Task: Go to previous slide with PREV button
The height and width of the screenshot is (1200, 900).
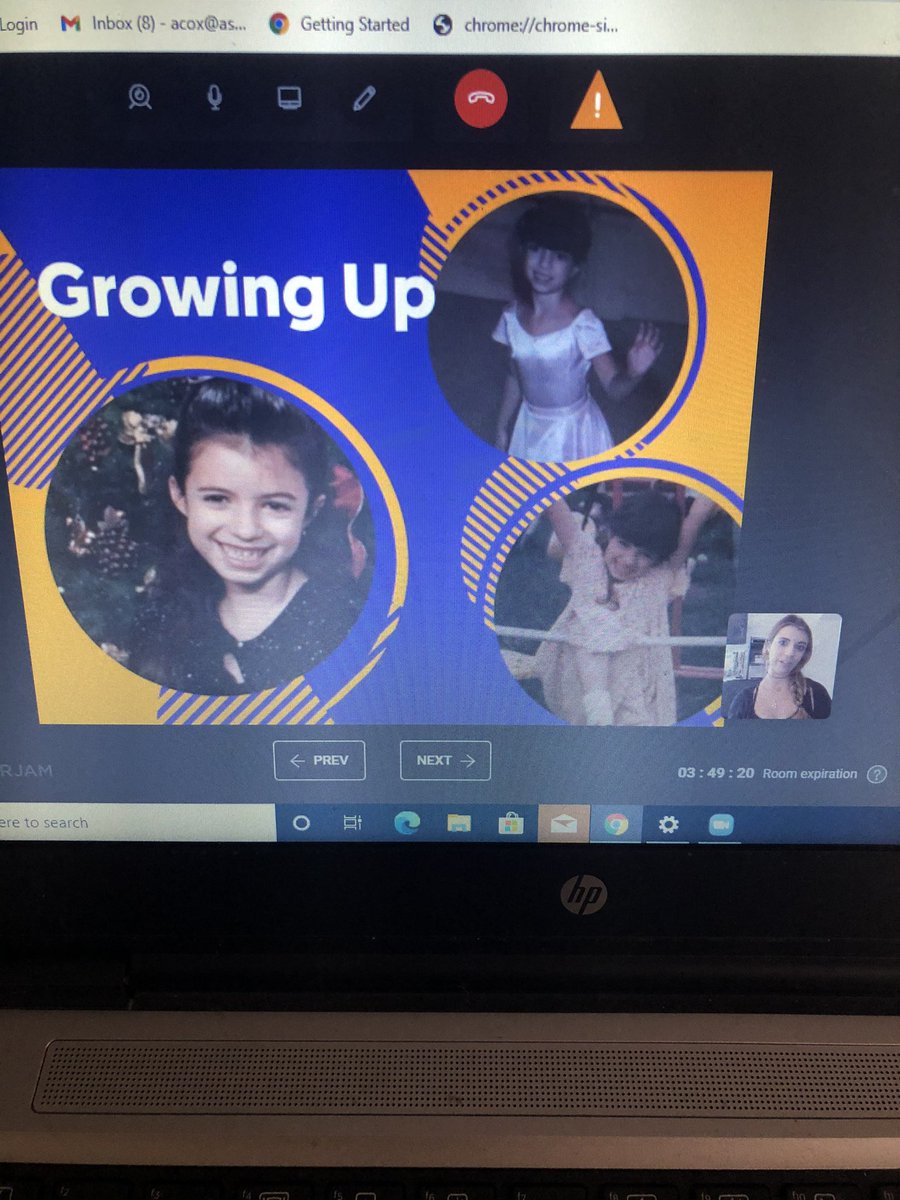Action: click(319, 760)
